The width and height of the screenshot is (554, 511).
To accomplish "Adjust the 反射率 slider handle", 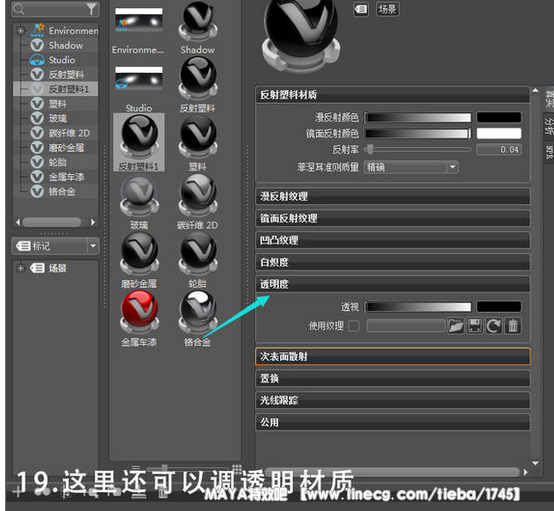I will pos(370,149).
